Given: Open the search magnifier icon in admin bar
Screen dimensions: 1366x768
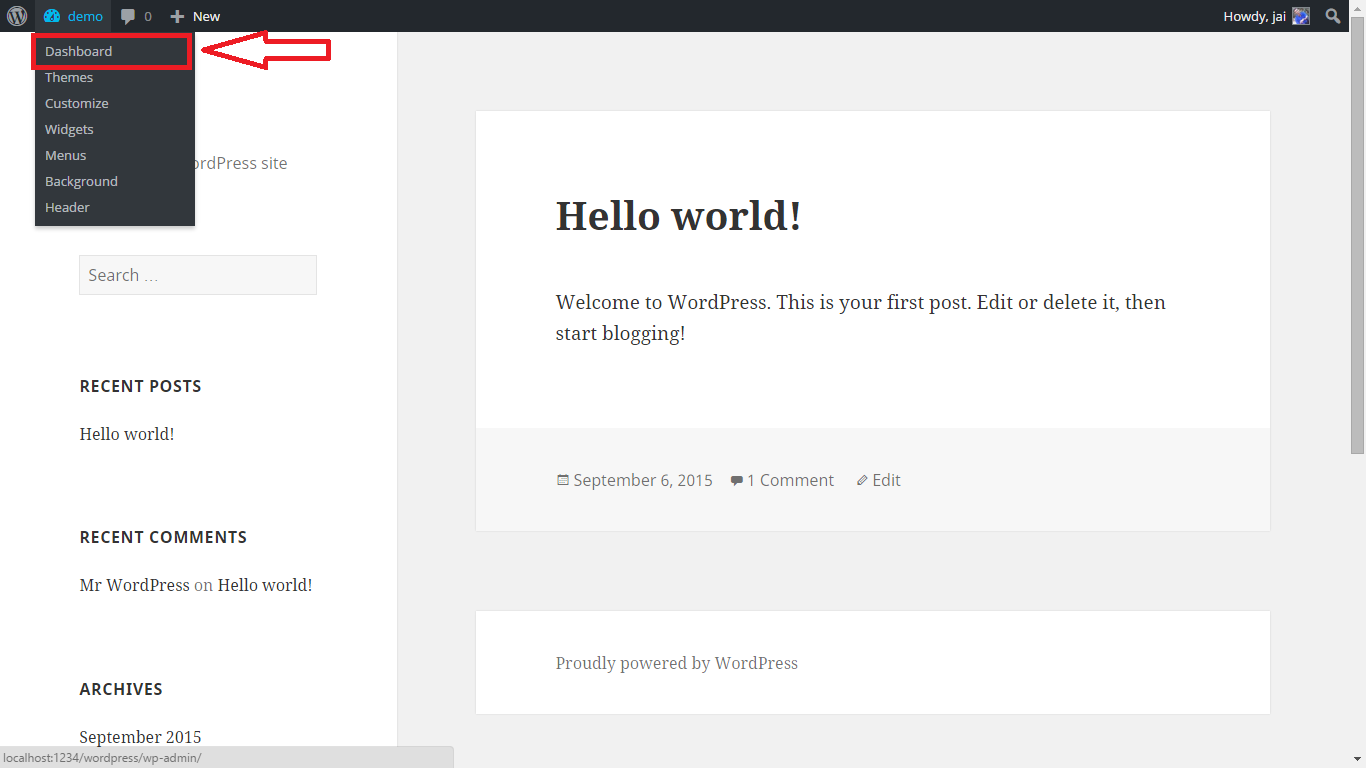Looking at the screenshot, I should (1333, 16).
